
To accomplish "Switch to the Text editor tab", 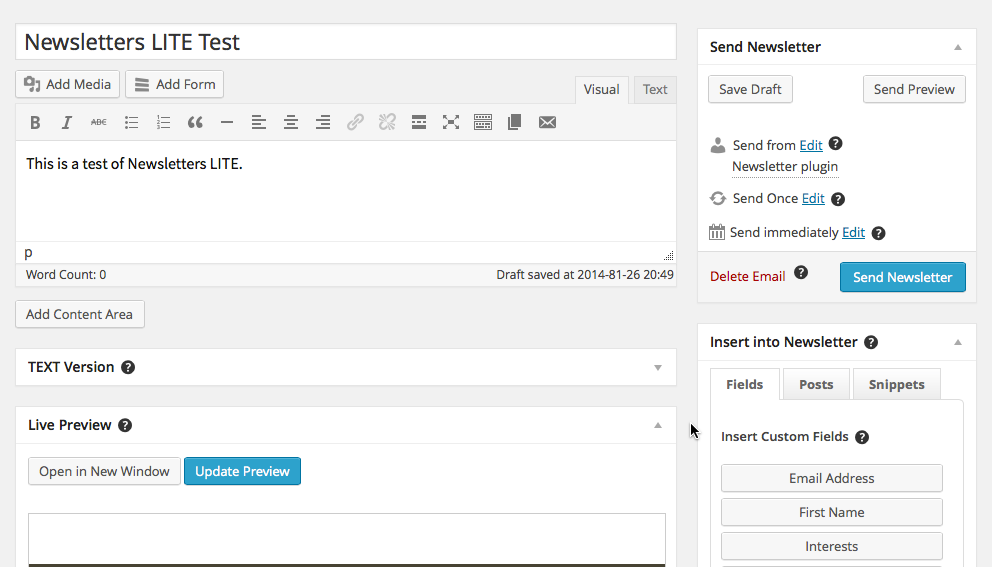I will point(655,90).
